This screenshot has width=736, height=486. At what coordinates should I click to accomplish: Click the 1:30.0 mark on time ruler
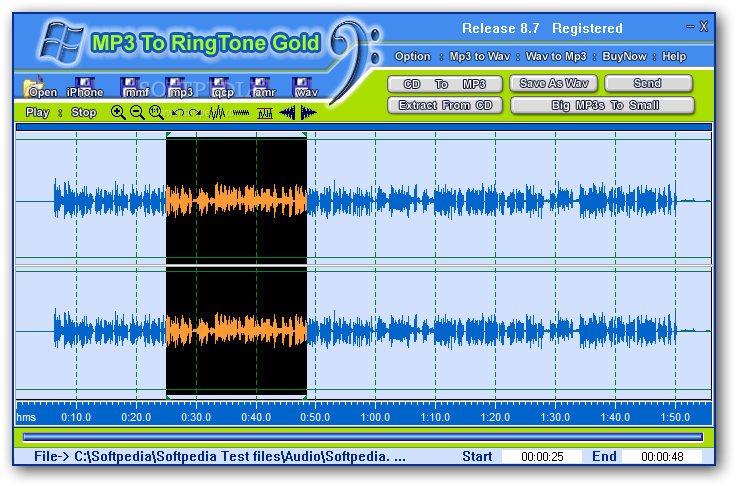(x=555, y=417)
